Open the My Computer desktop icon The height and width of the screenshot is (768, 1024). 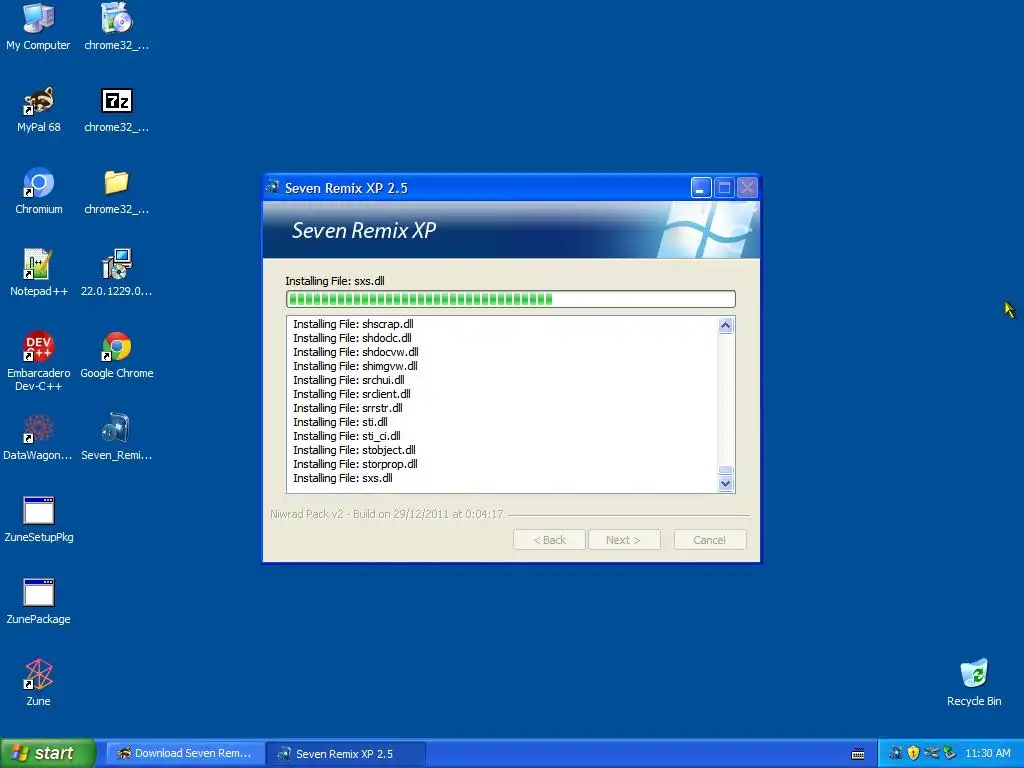coord(38,27)
